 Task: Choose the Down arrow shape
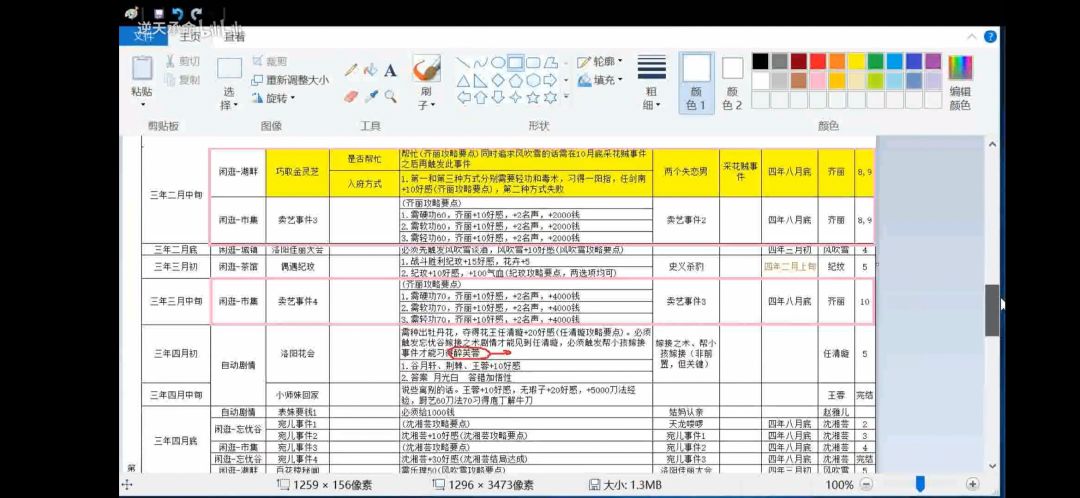coord(497,98)
